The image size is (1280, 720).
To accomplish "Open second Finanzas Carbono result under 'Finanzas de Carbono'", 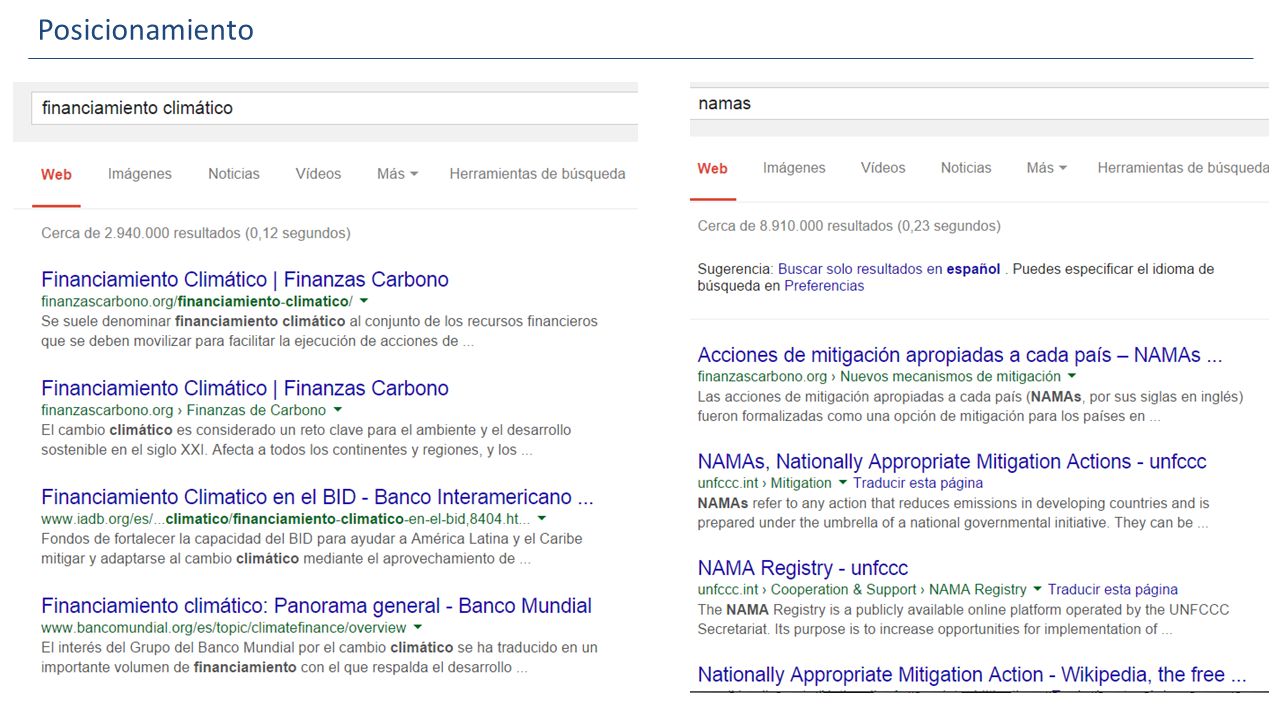I will [245, 388].
